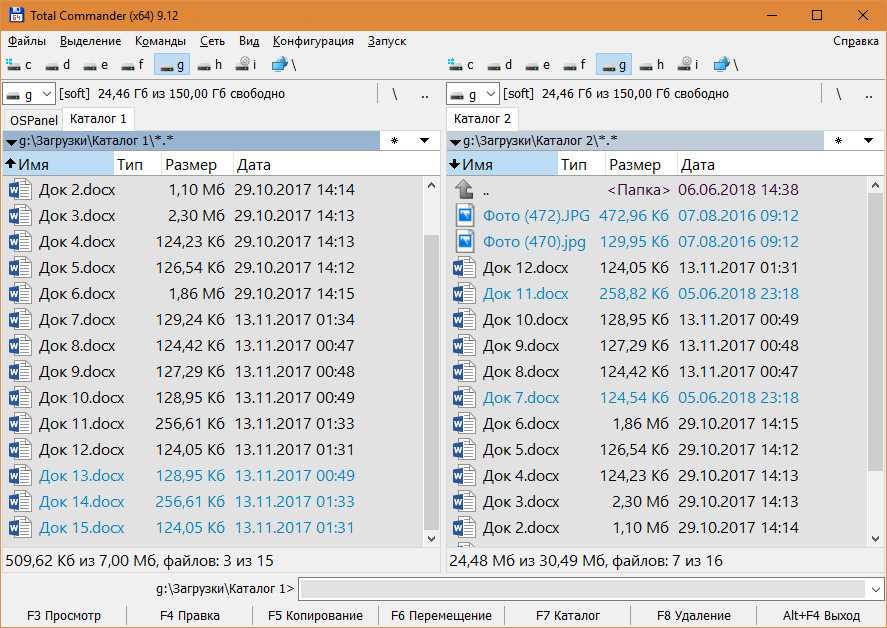Select drive c in left drive bar
Screen dimensions: 887x628
tap(19, 65)
